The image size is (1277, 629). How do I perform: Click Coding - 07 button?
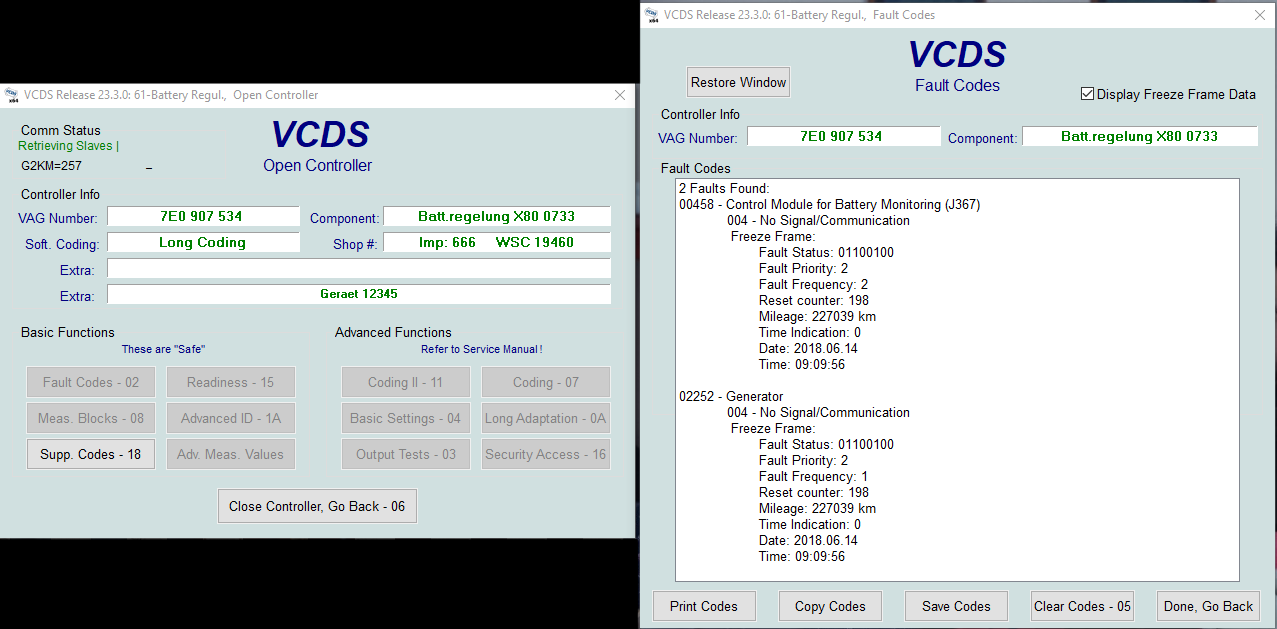point(545,382)
